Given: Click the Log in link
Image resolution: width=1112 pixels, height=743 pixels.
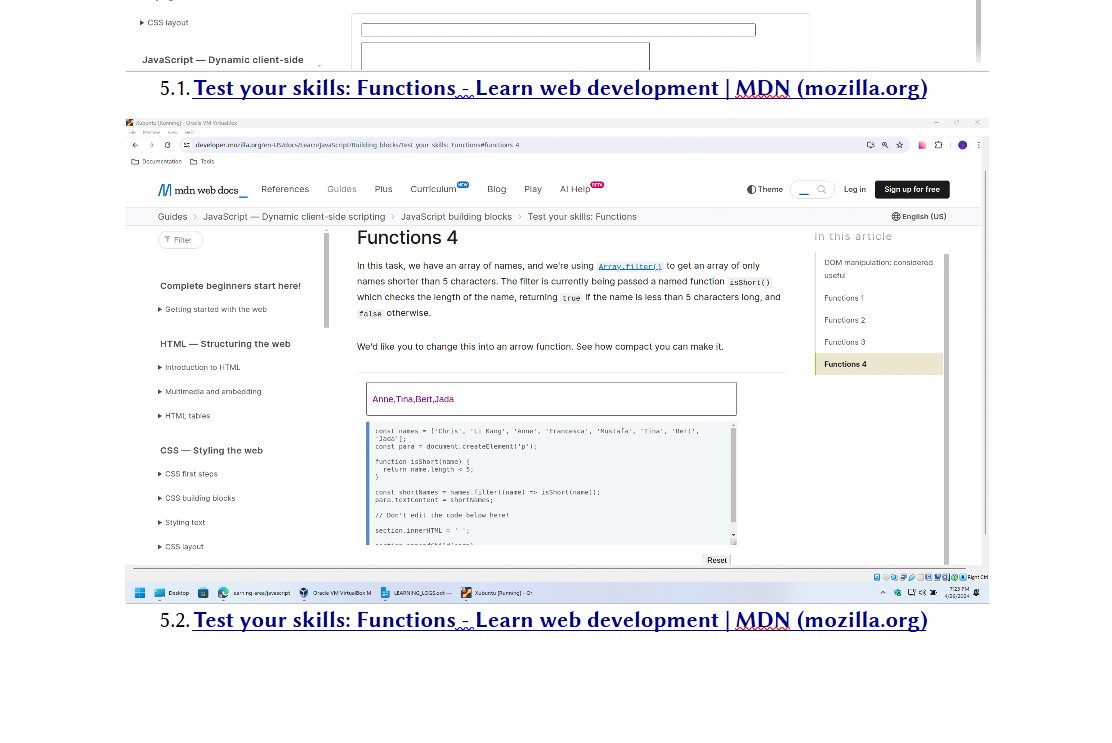Looking at the screenshot, I should coord(855,189).
